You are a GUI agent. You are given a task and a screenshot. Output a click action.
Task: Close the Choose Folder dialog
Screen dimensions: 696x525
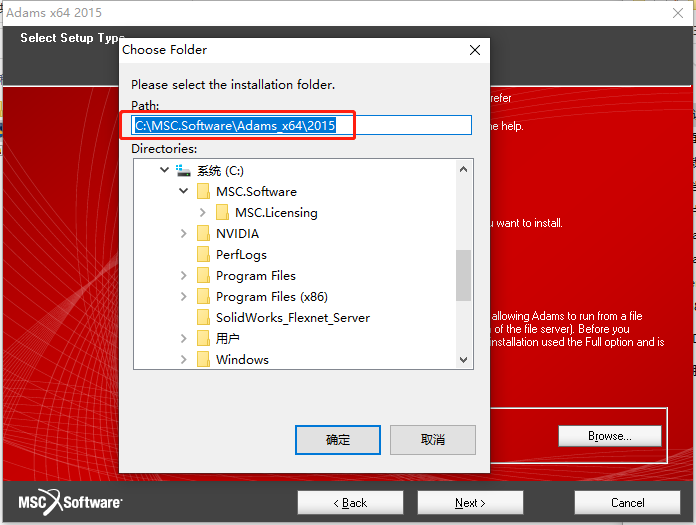[x=475, y=50]
